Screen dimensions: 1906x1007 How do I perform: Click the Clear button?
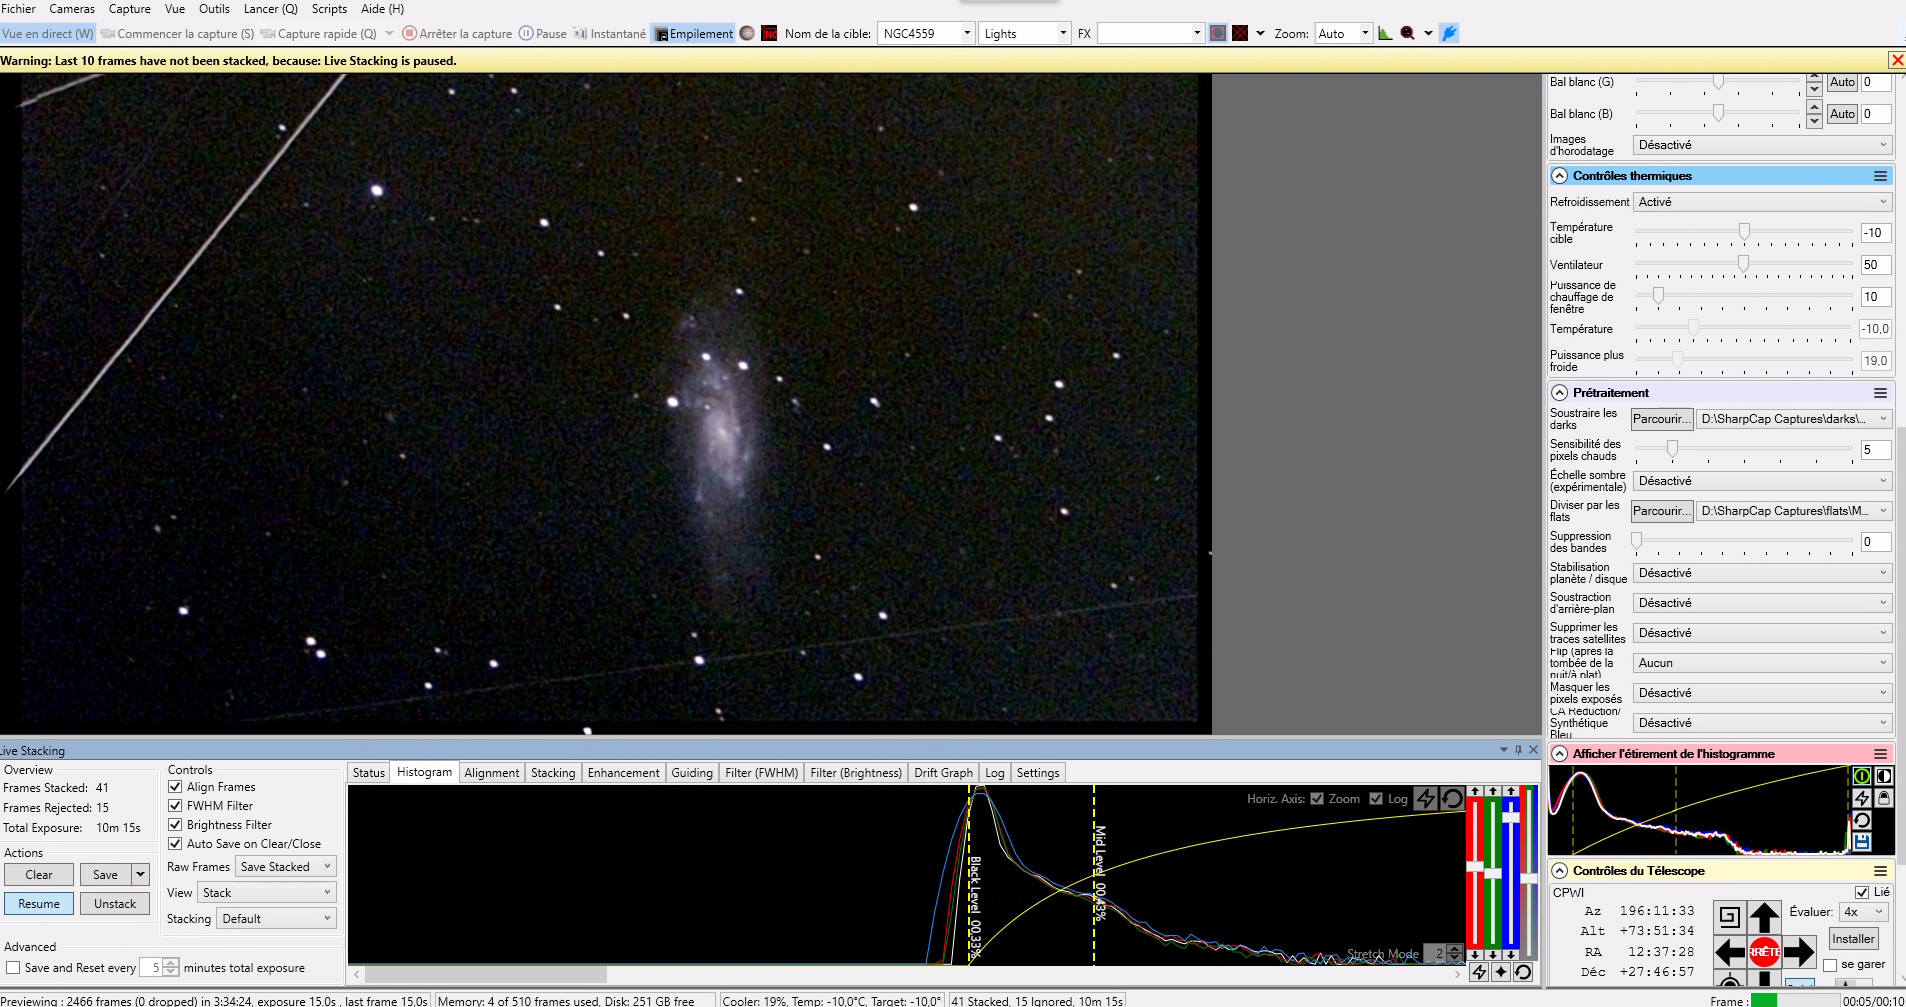(x=39, y=874)
